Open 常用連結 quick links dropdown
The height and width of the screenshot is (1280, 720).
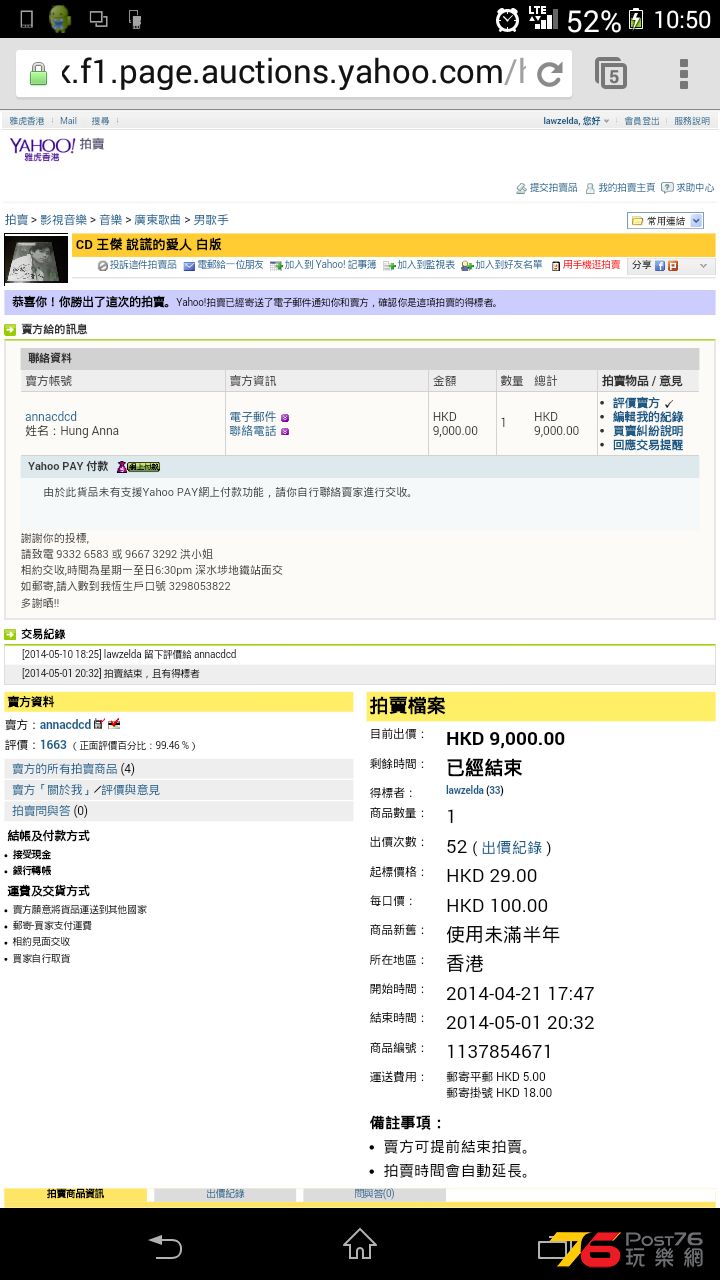click(666, 220)
